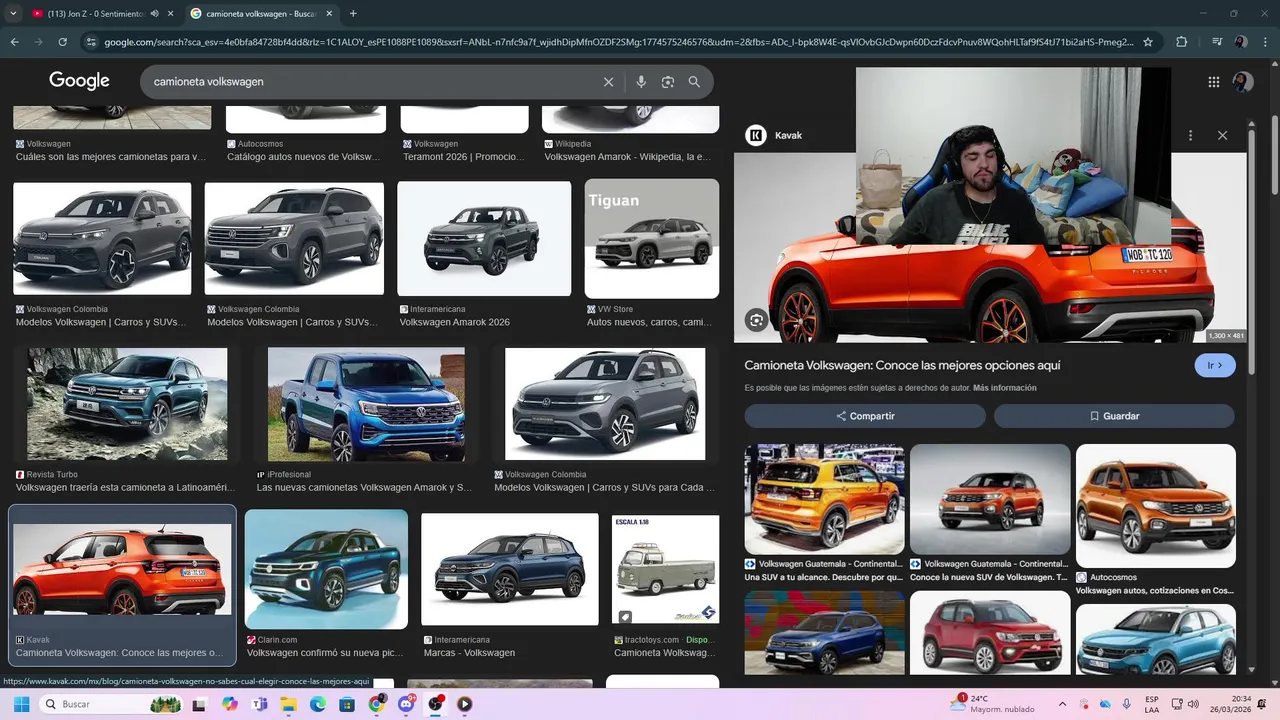1280x720 pixels.
Task: Open the Autocosmos related orange SUV image
Action: coord(1155,506)
